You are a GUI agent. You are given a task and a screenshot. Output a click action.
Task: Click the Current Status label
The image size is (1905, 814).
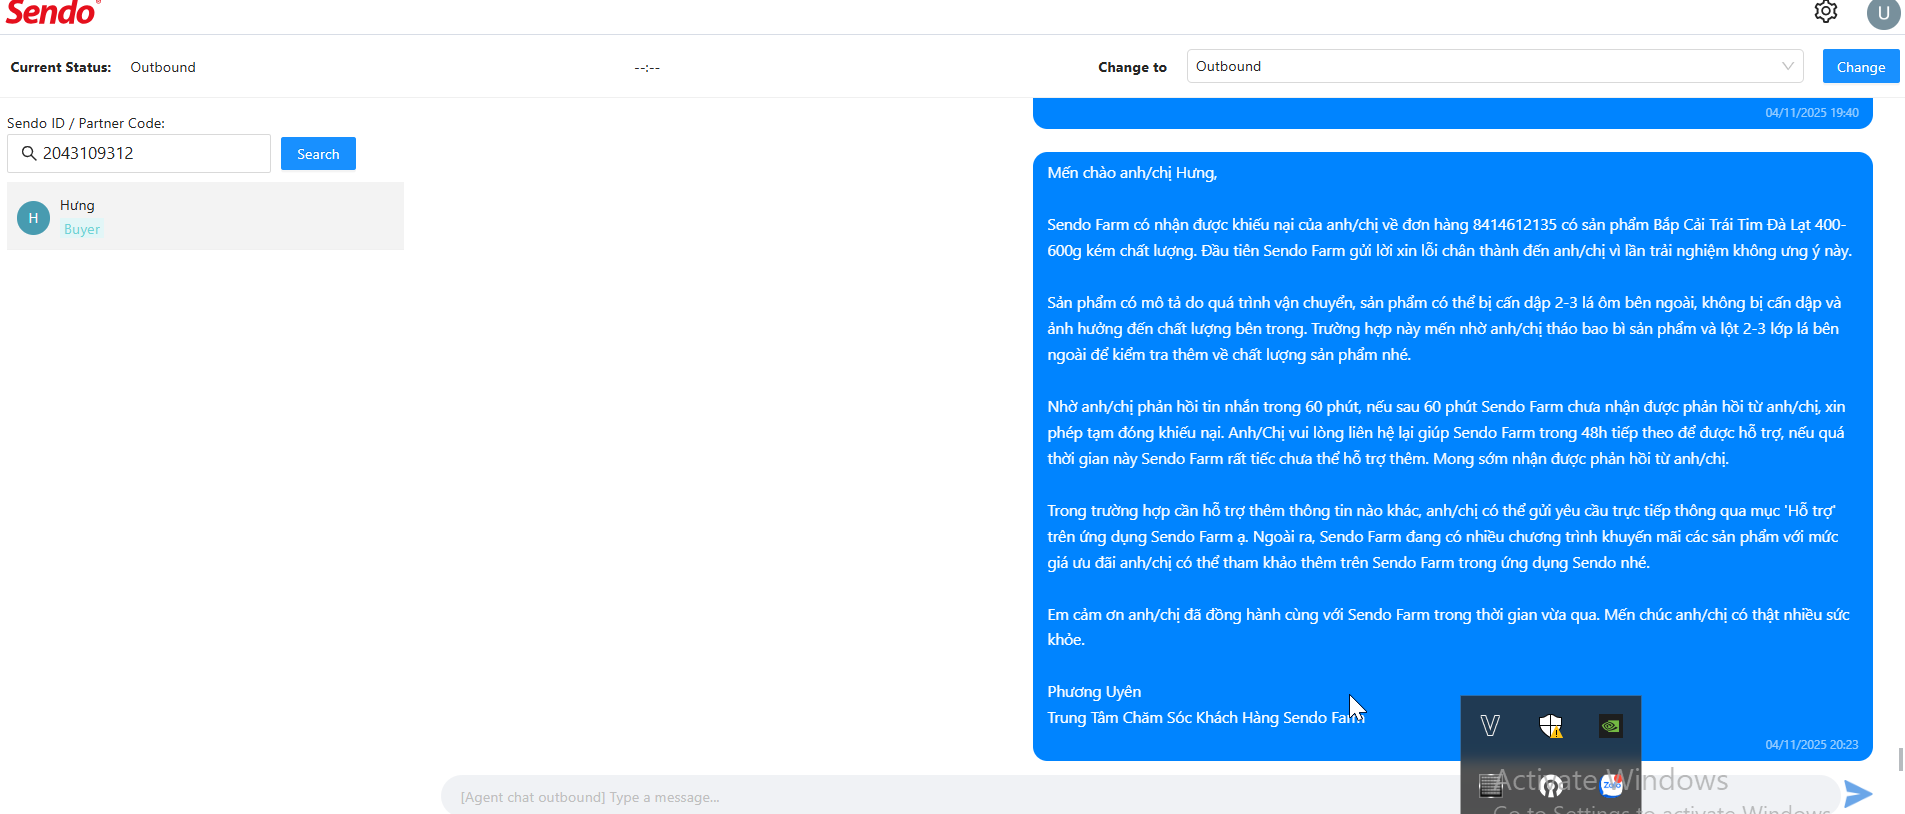point(61,67)
